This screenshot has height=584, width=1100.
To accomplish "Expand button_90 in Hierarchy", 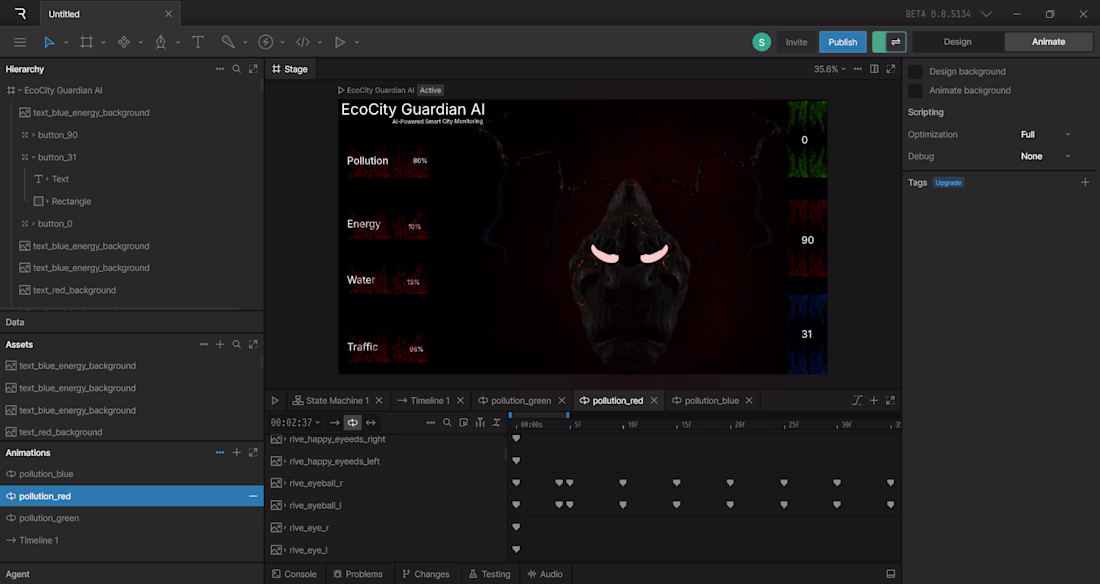I will [x=33, y=135].
